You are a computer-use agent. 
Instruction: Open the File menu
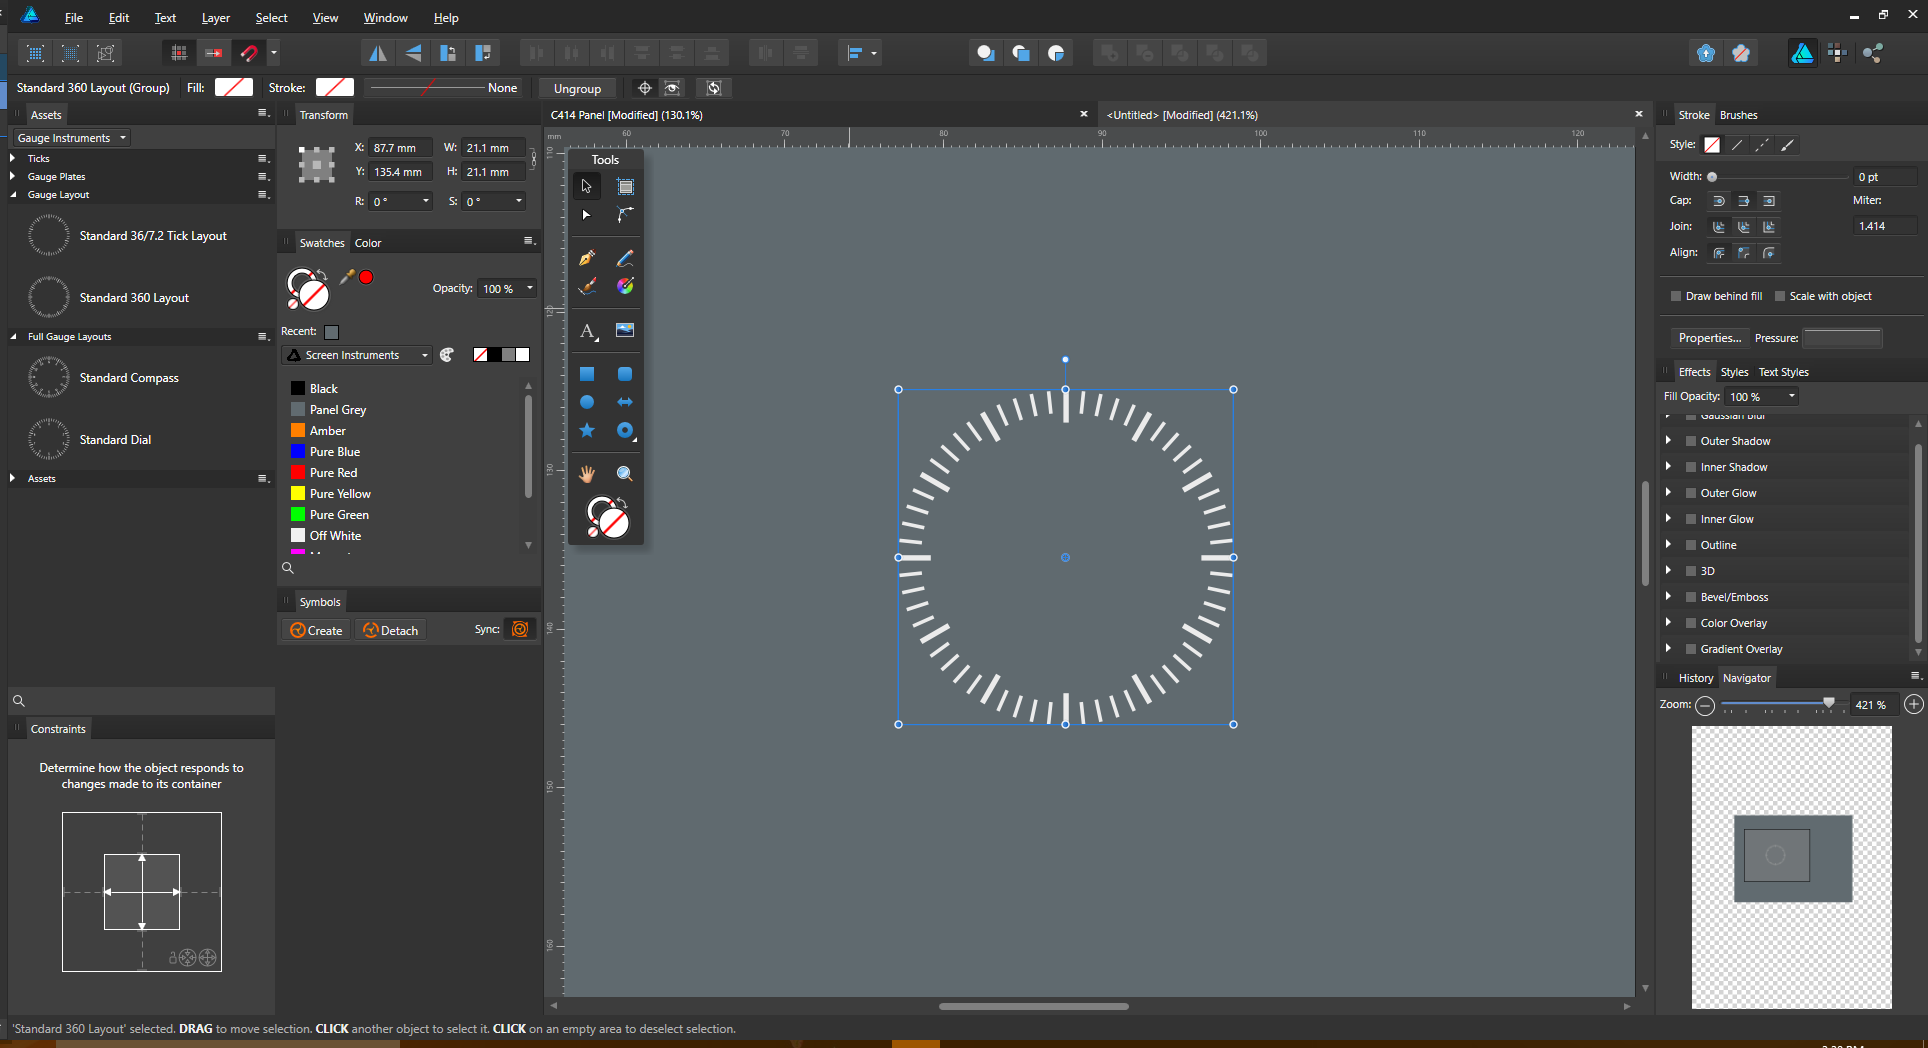pyautogui.click(x=74, y=18)
